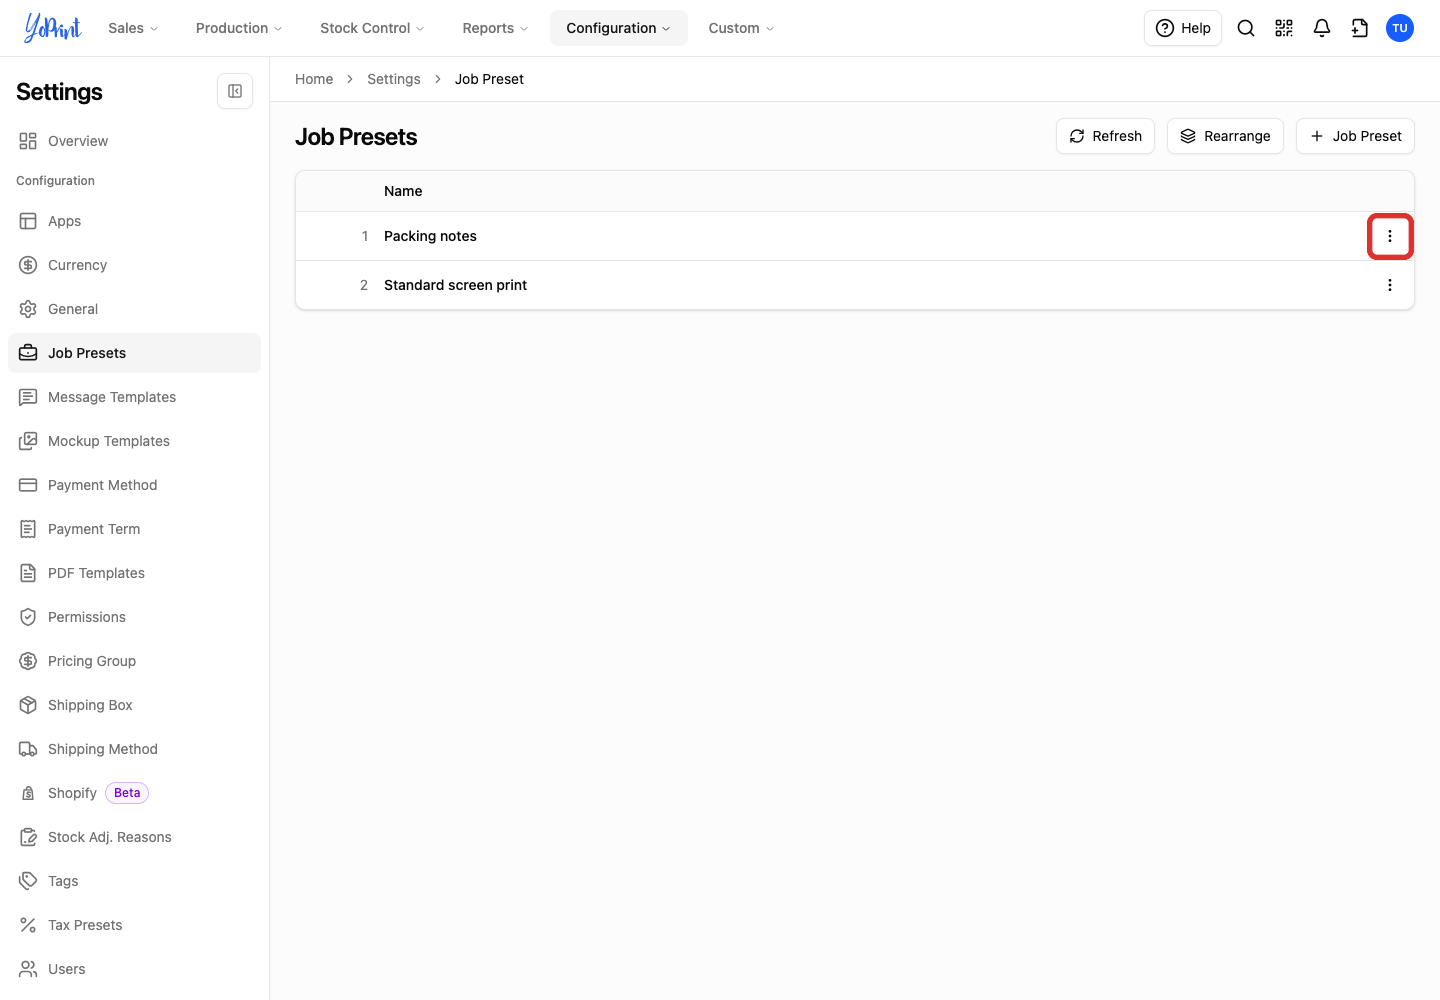Go to Permissions settings
1440x1000 pixels.
coord(134,617)
